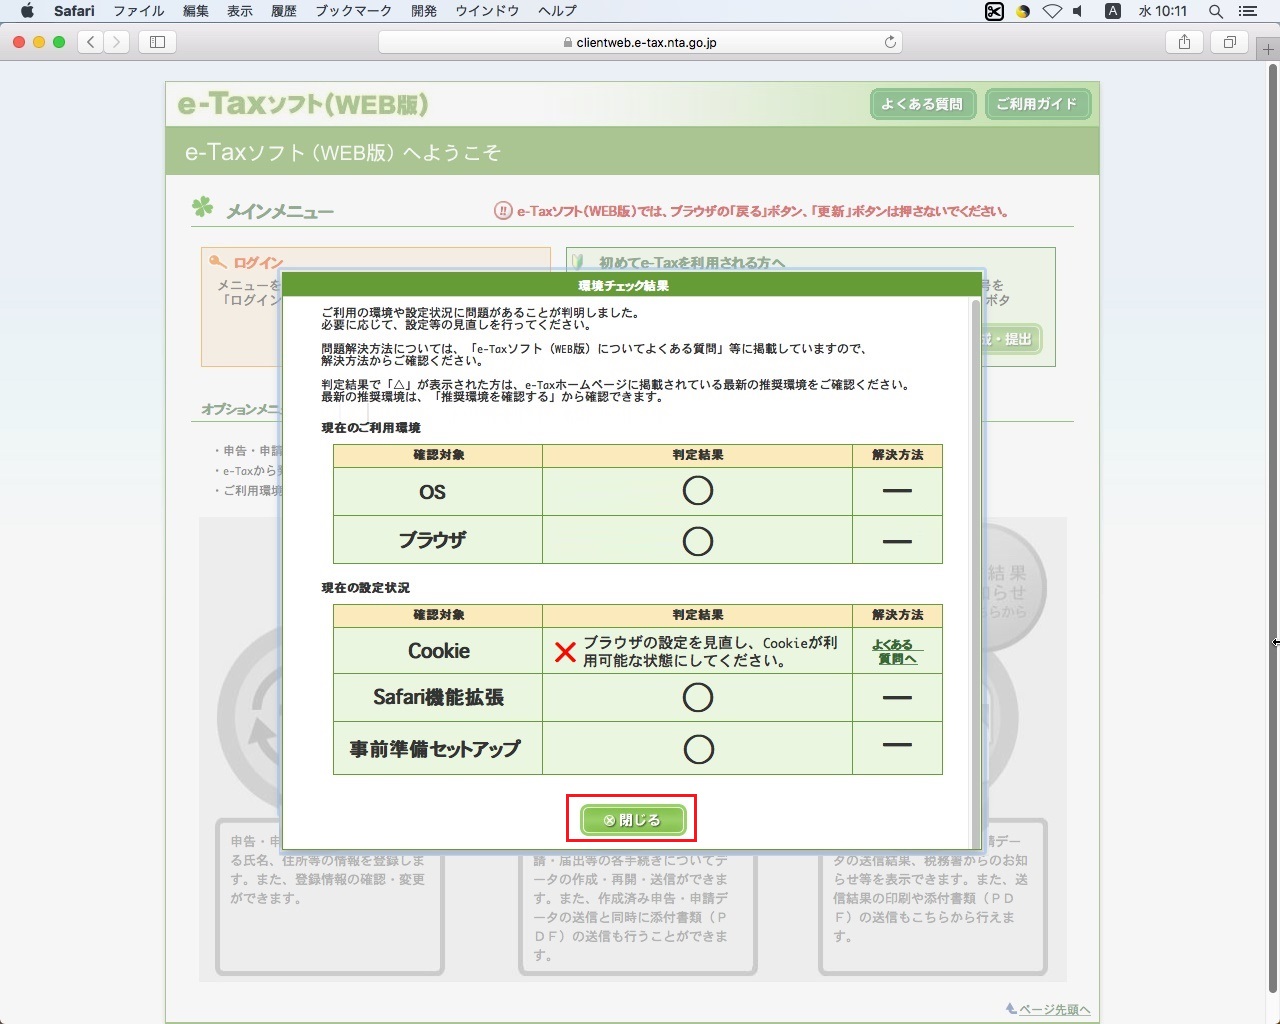Image resolution: width=1280 pixels, height=1024 pixels.
Task: Show all tabs overview in Safari
Action: click(1229, 42)
